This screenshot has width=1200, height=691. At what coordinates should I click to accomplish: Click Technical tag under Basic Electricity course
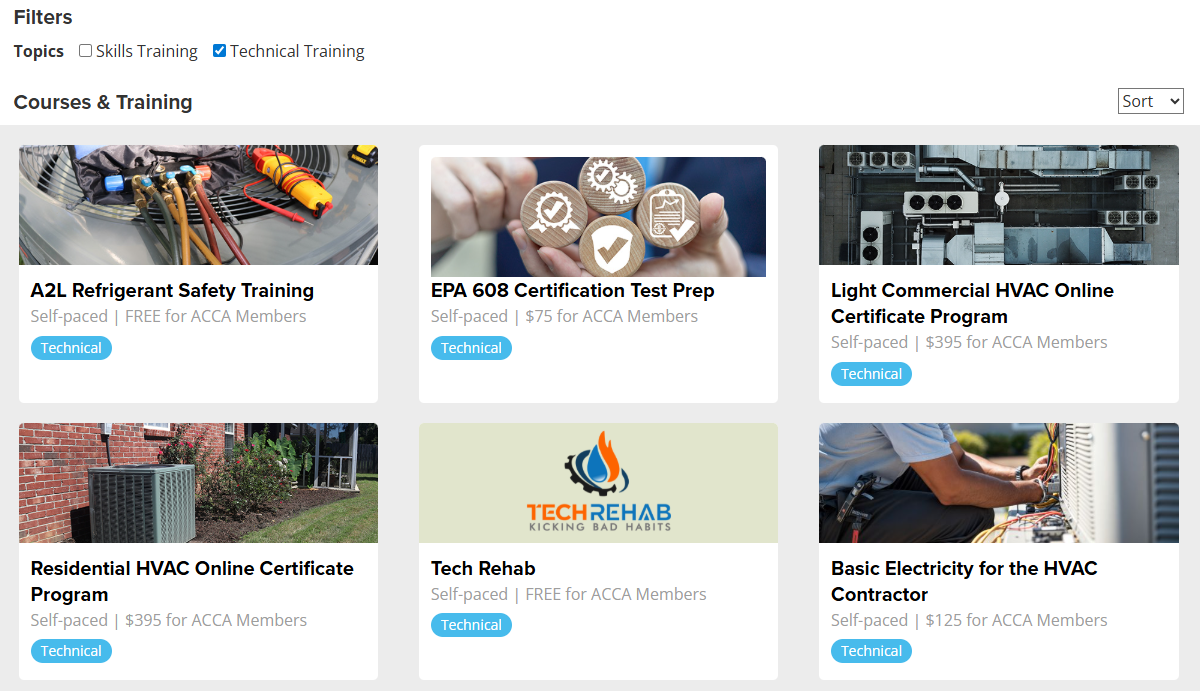[x=871, y=651]
